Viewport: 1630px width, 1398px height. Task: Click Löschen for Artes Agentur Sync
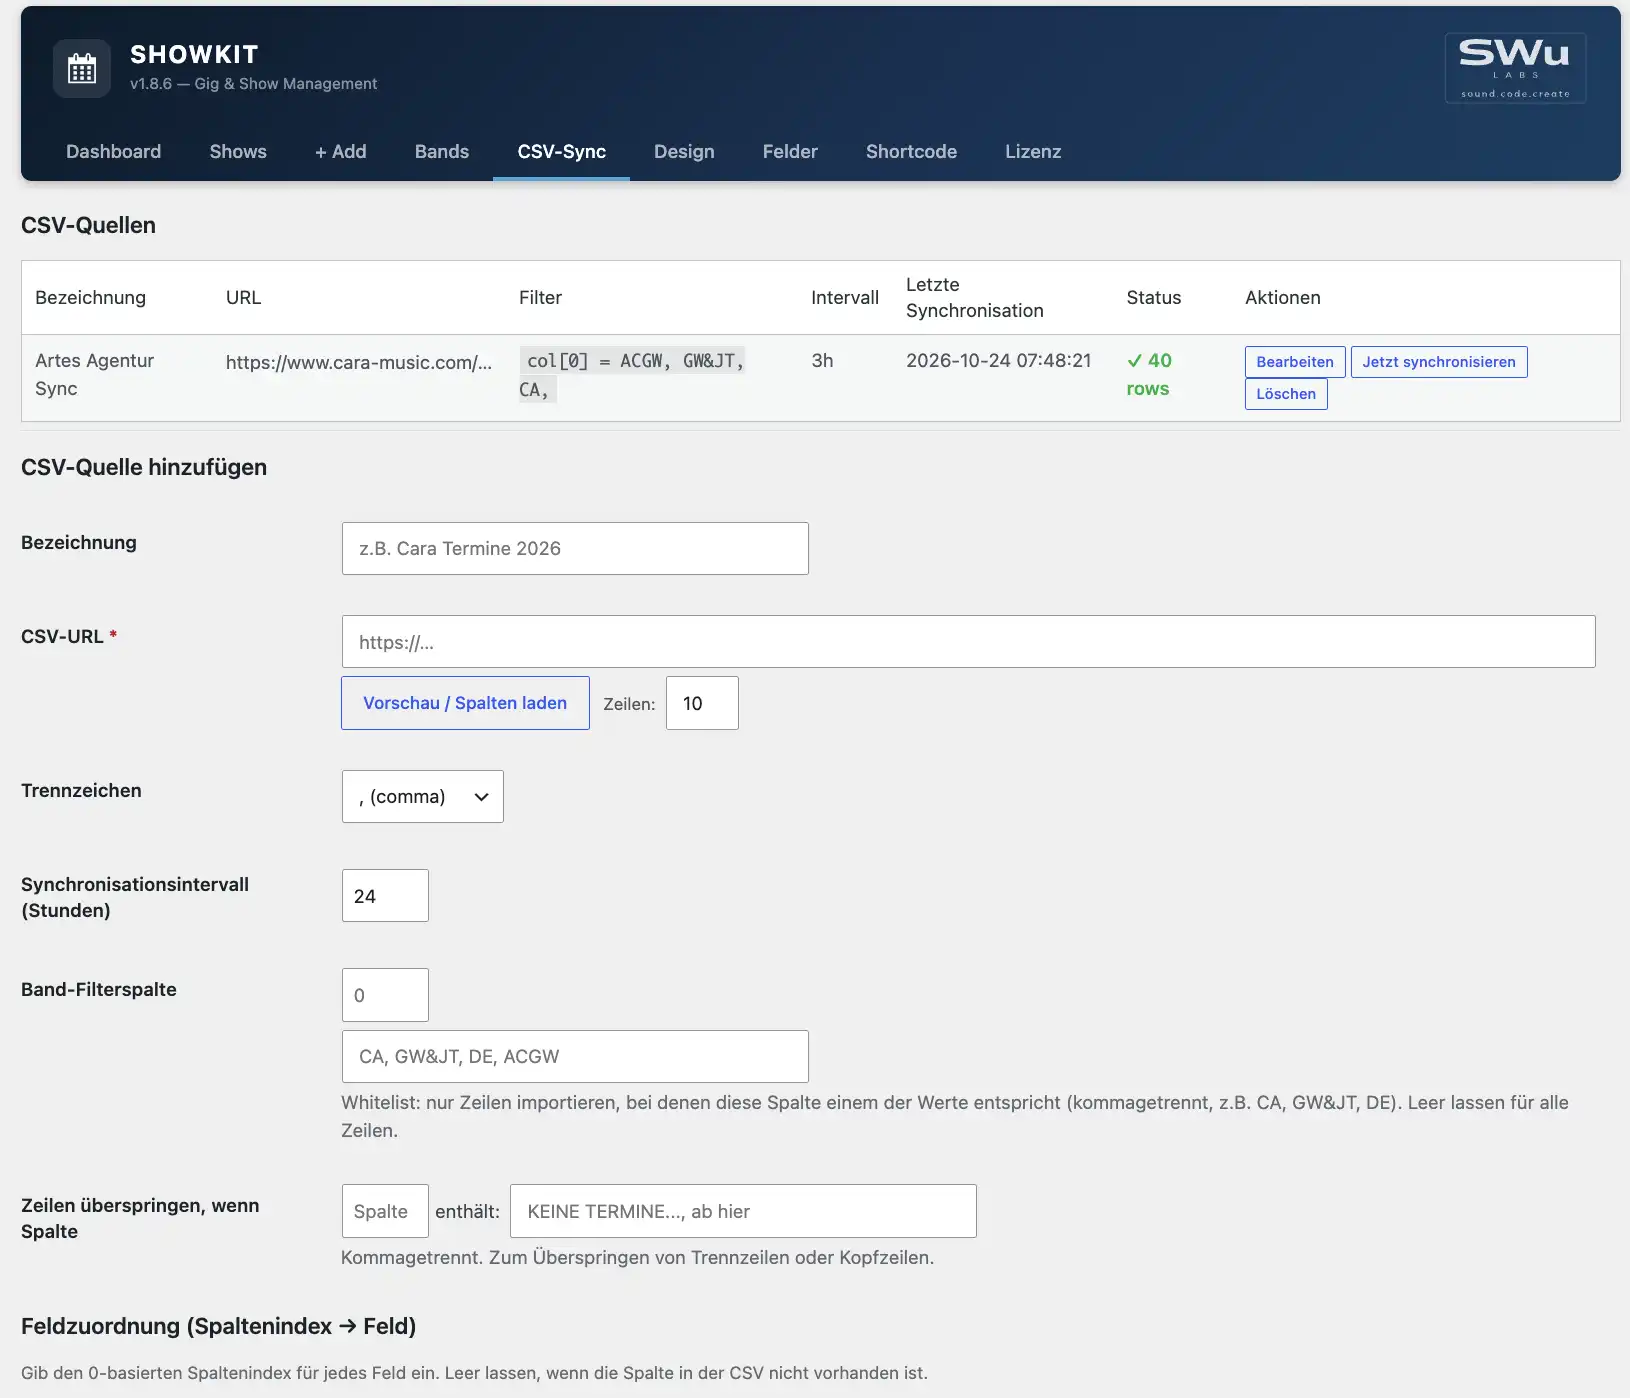pyautogui.click(x=1286, y=394)
